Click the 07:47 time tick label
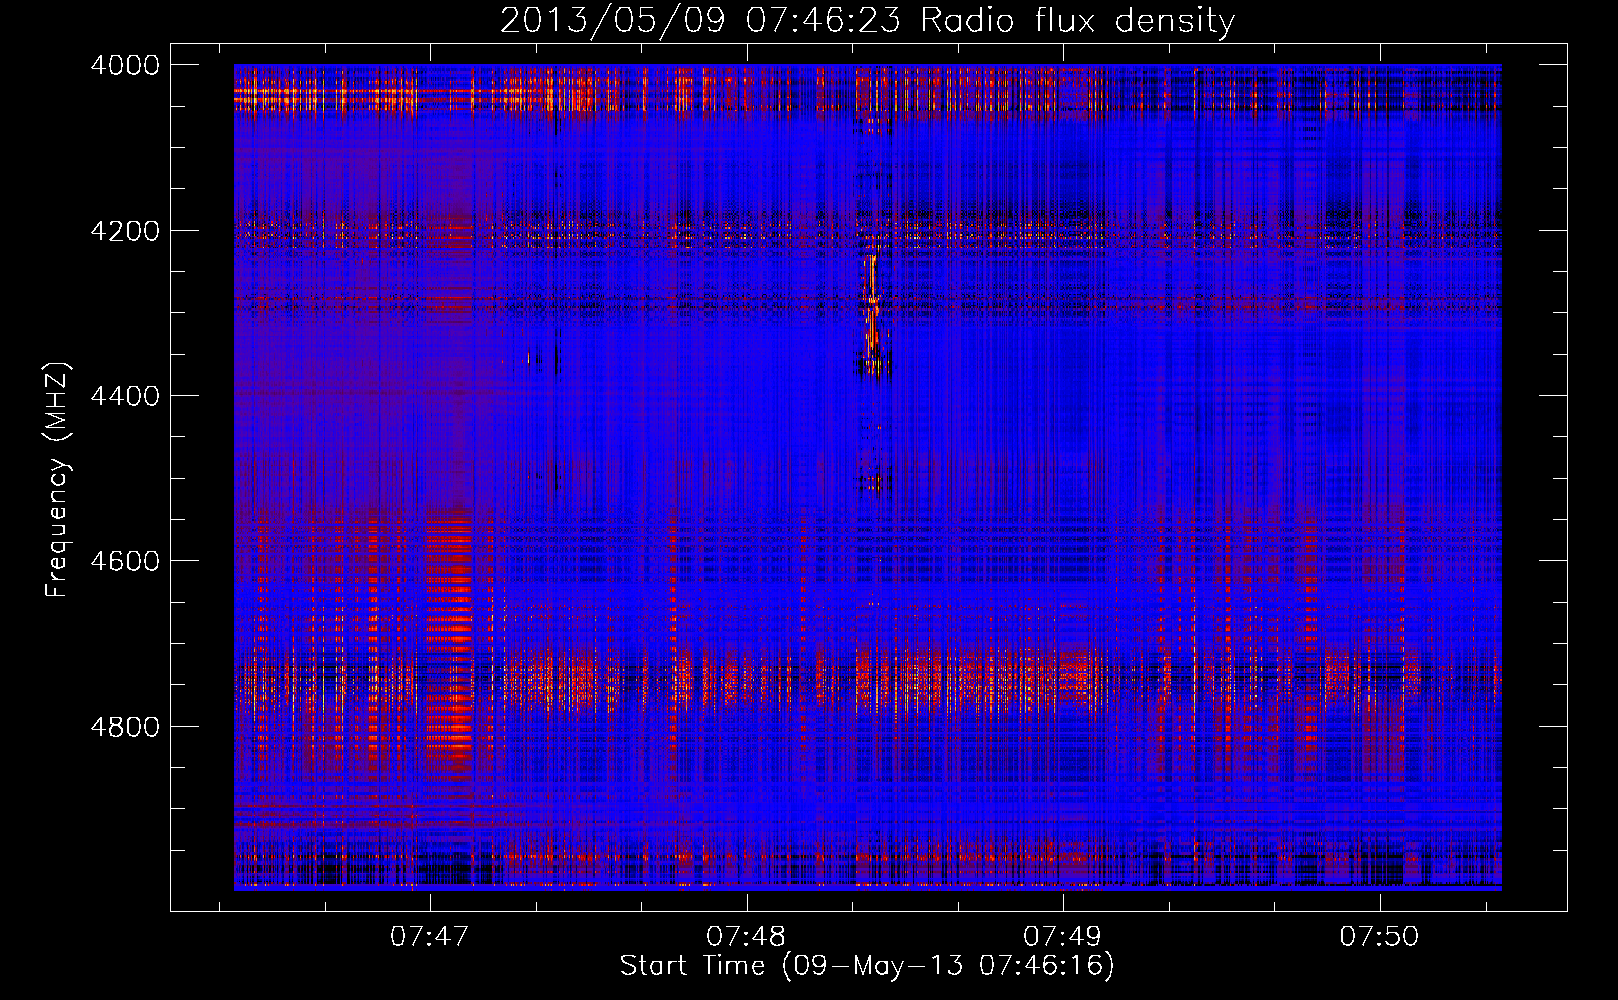The image size is (1618, 1000). point(430,936)
